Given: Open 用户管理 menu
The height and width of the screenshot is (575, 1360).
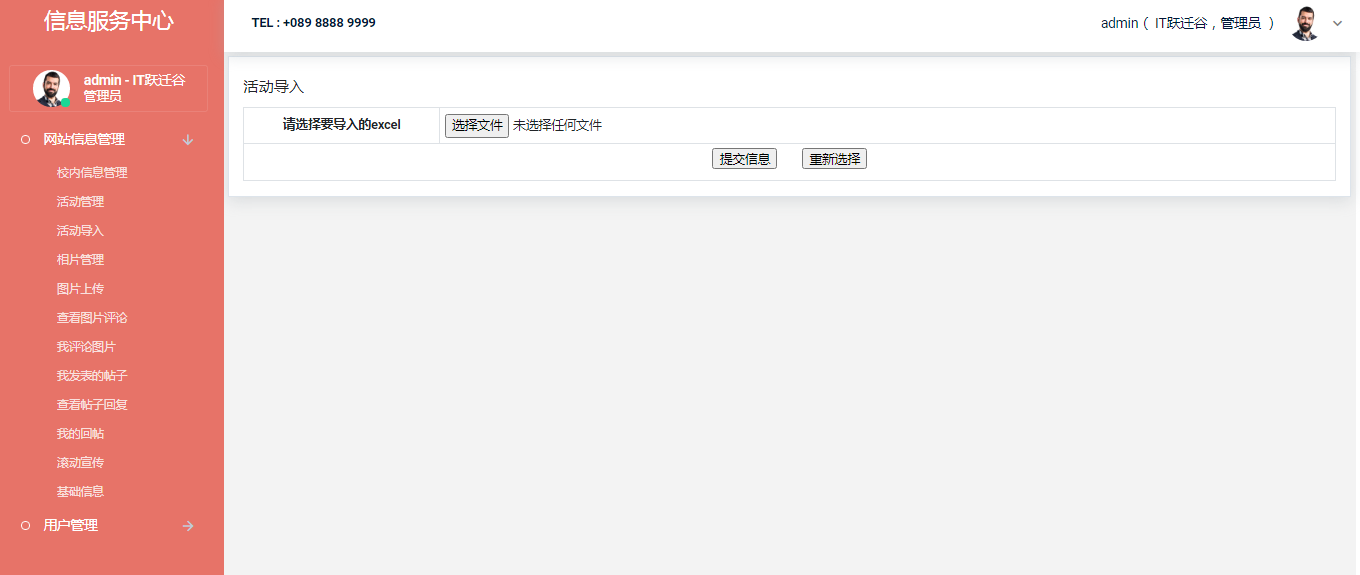Looking at the screenshot, I should [x=70, y=525].
